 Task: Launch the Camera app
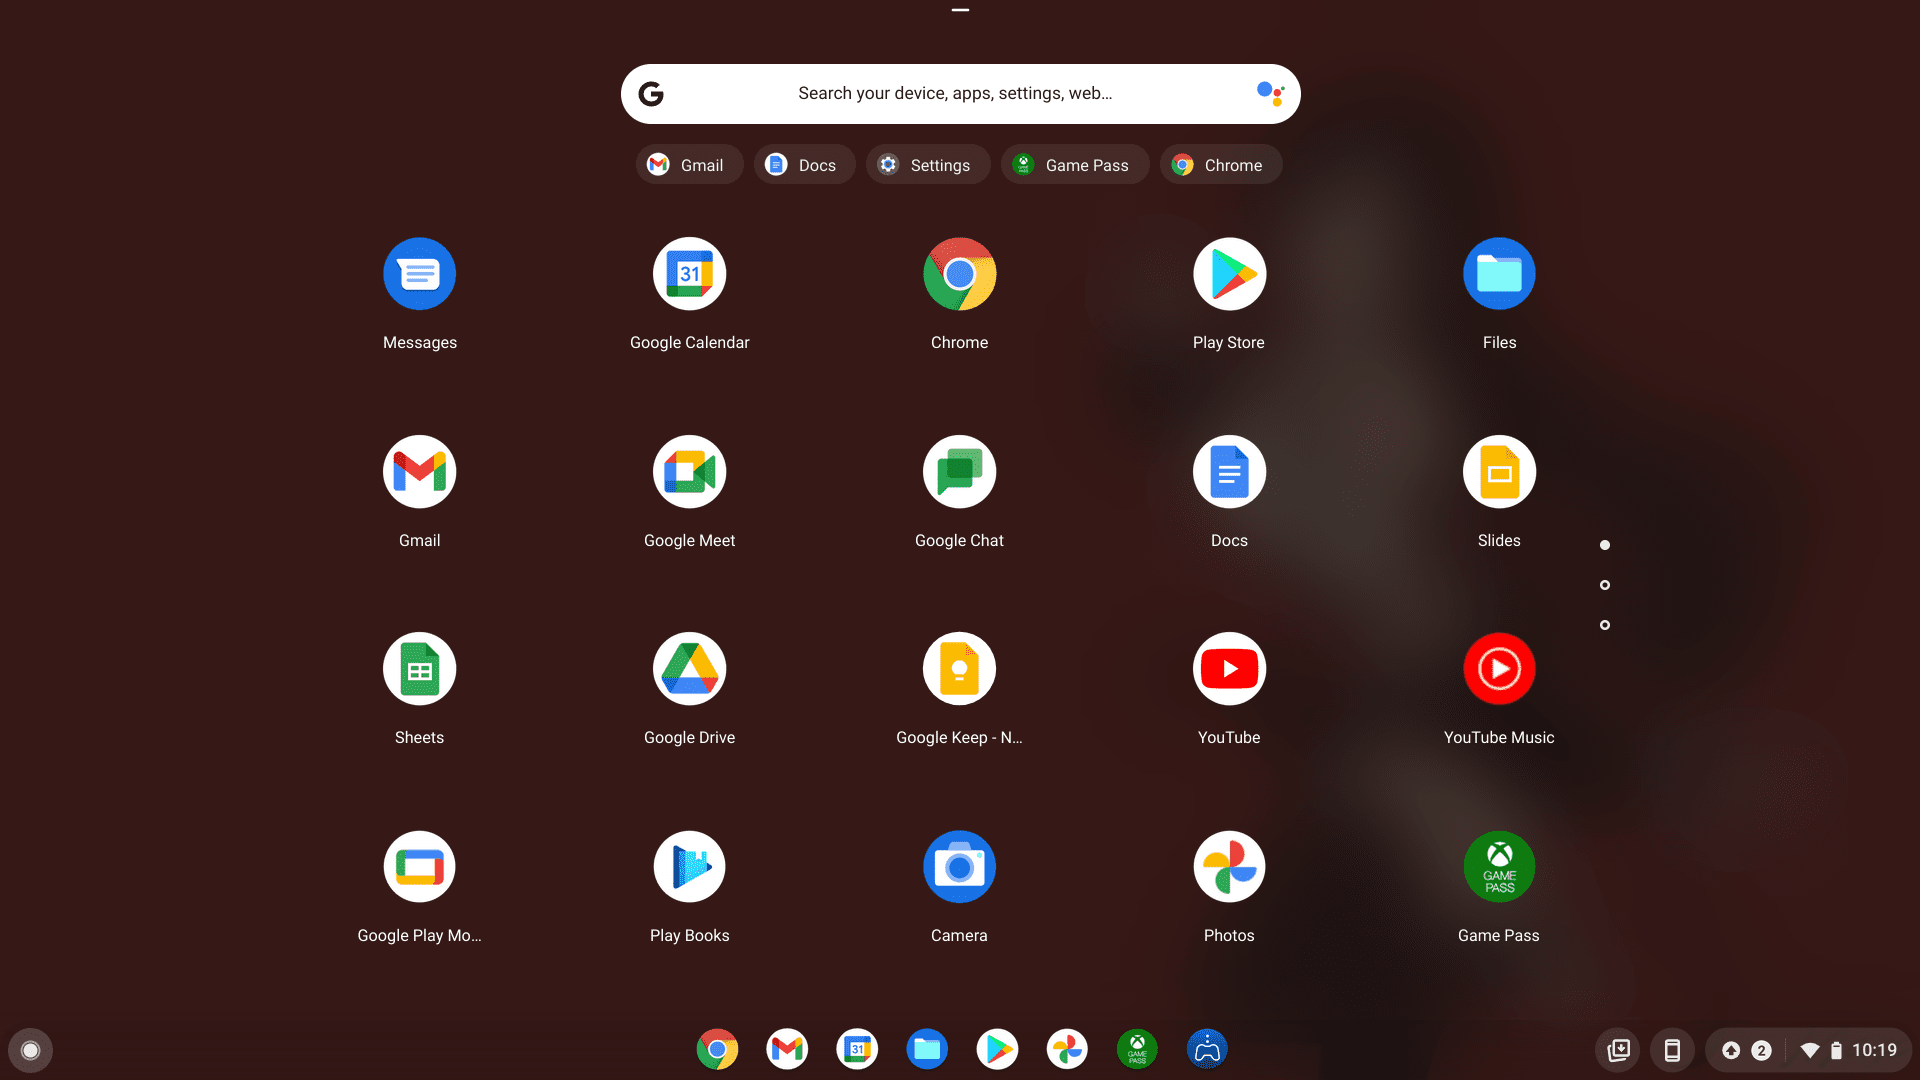pyautogui.click(x=959, y=866)
